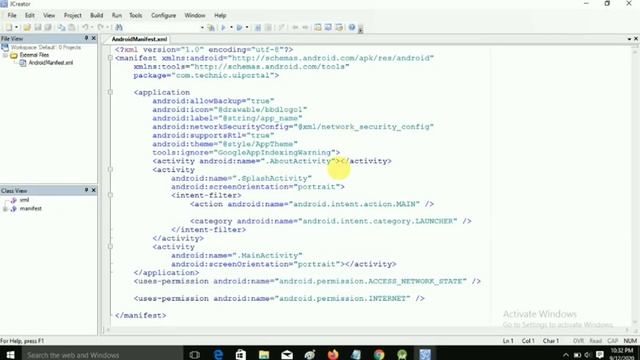Close the Class View panel
The image size is (640, 360).
[93, 190]
